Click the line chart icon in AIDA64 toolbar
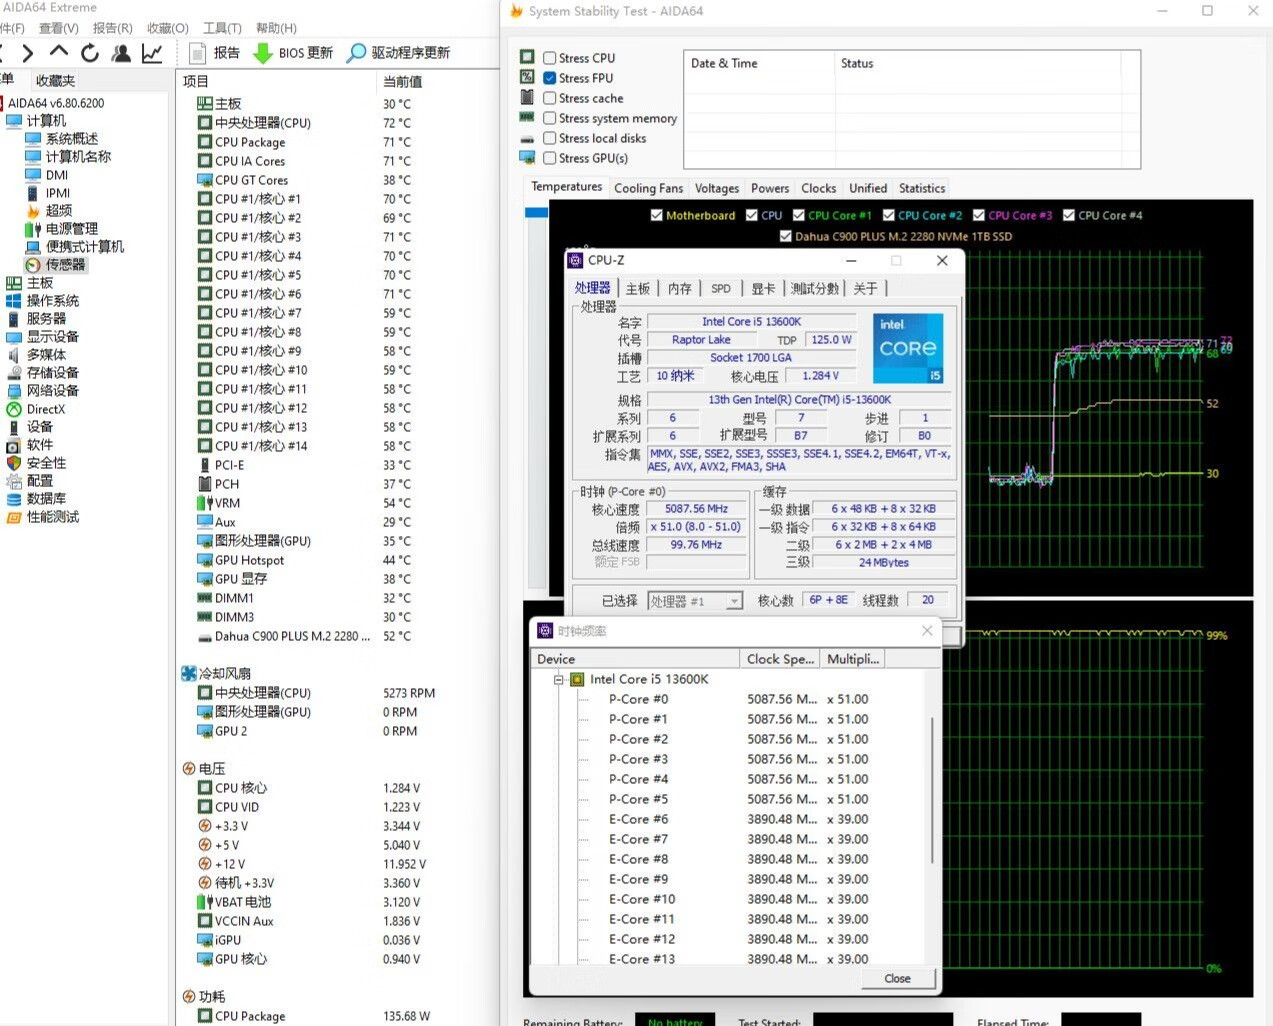1273x1026 pixels. click(x=152, y=53)
